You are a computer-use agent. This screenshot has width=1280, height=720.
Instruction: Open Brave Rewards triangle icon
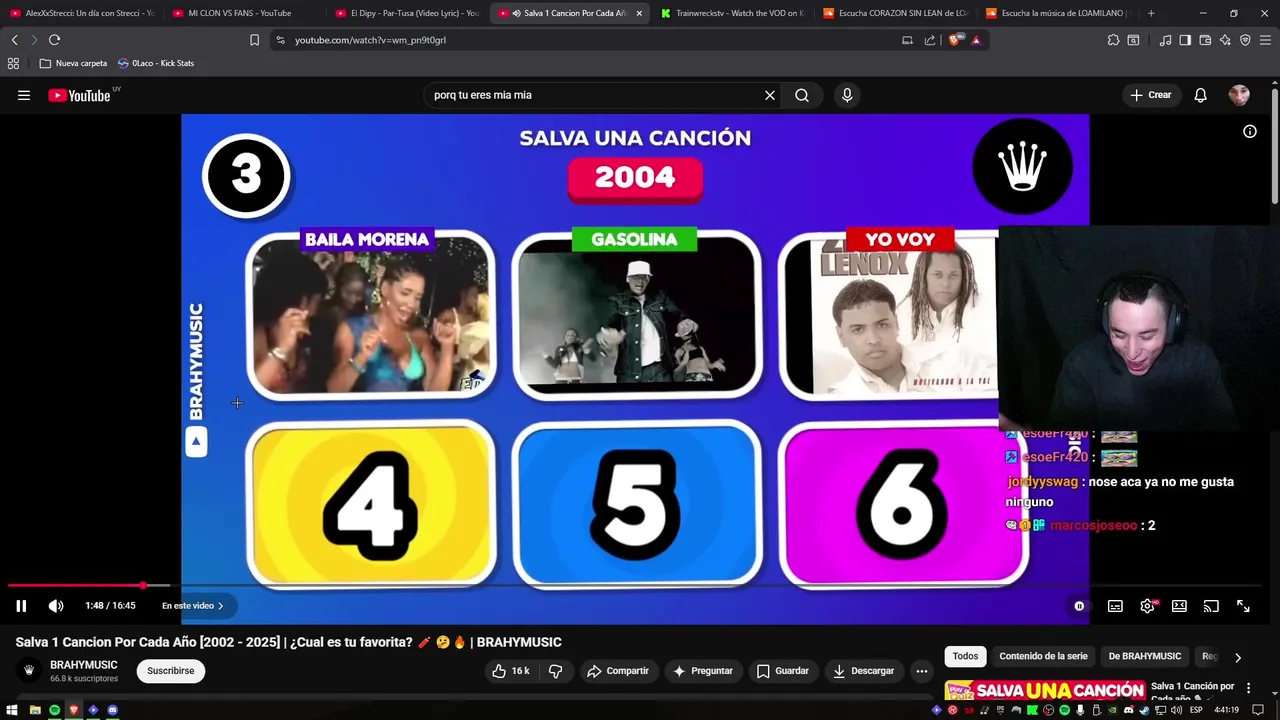[976, 40]
